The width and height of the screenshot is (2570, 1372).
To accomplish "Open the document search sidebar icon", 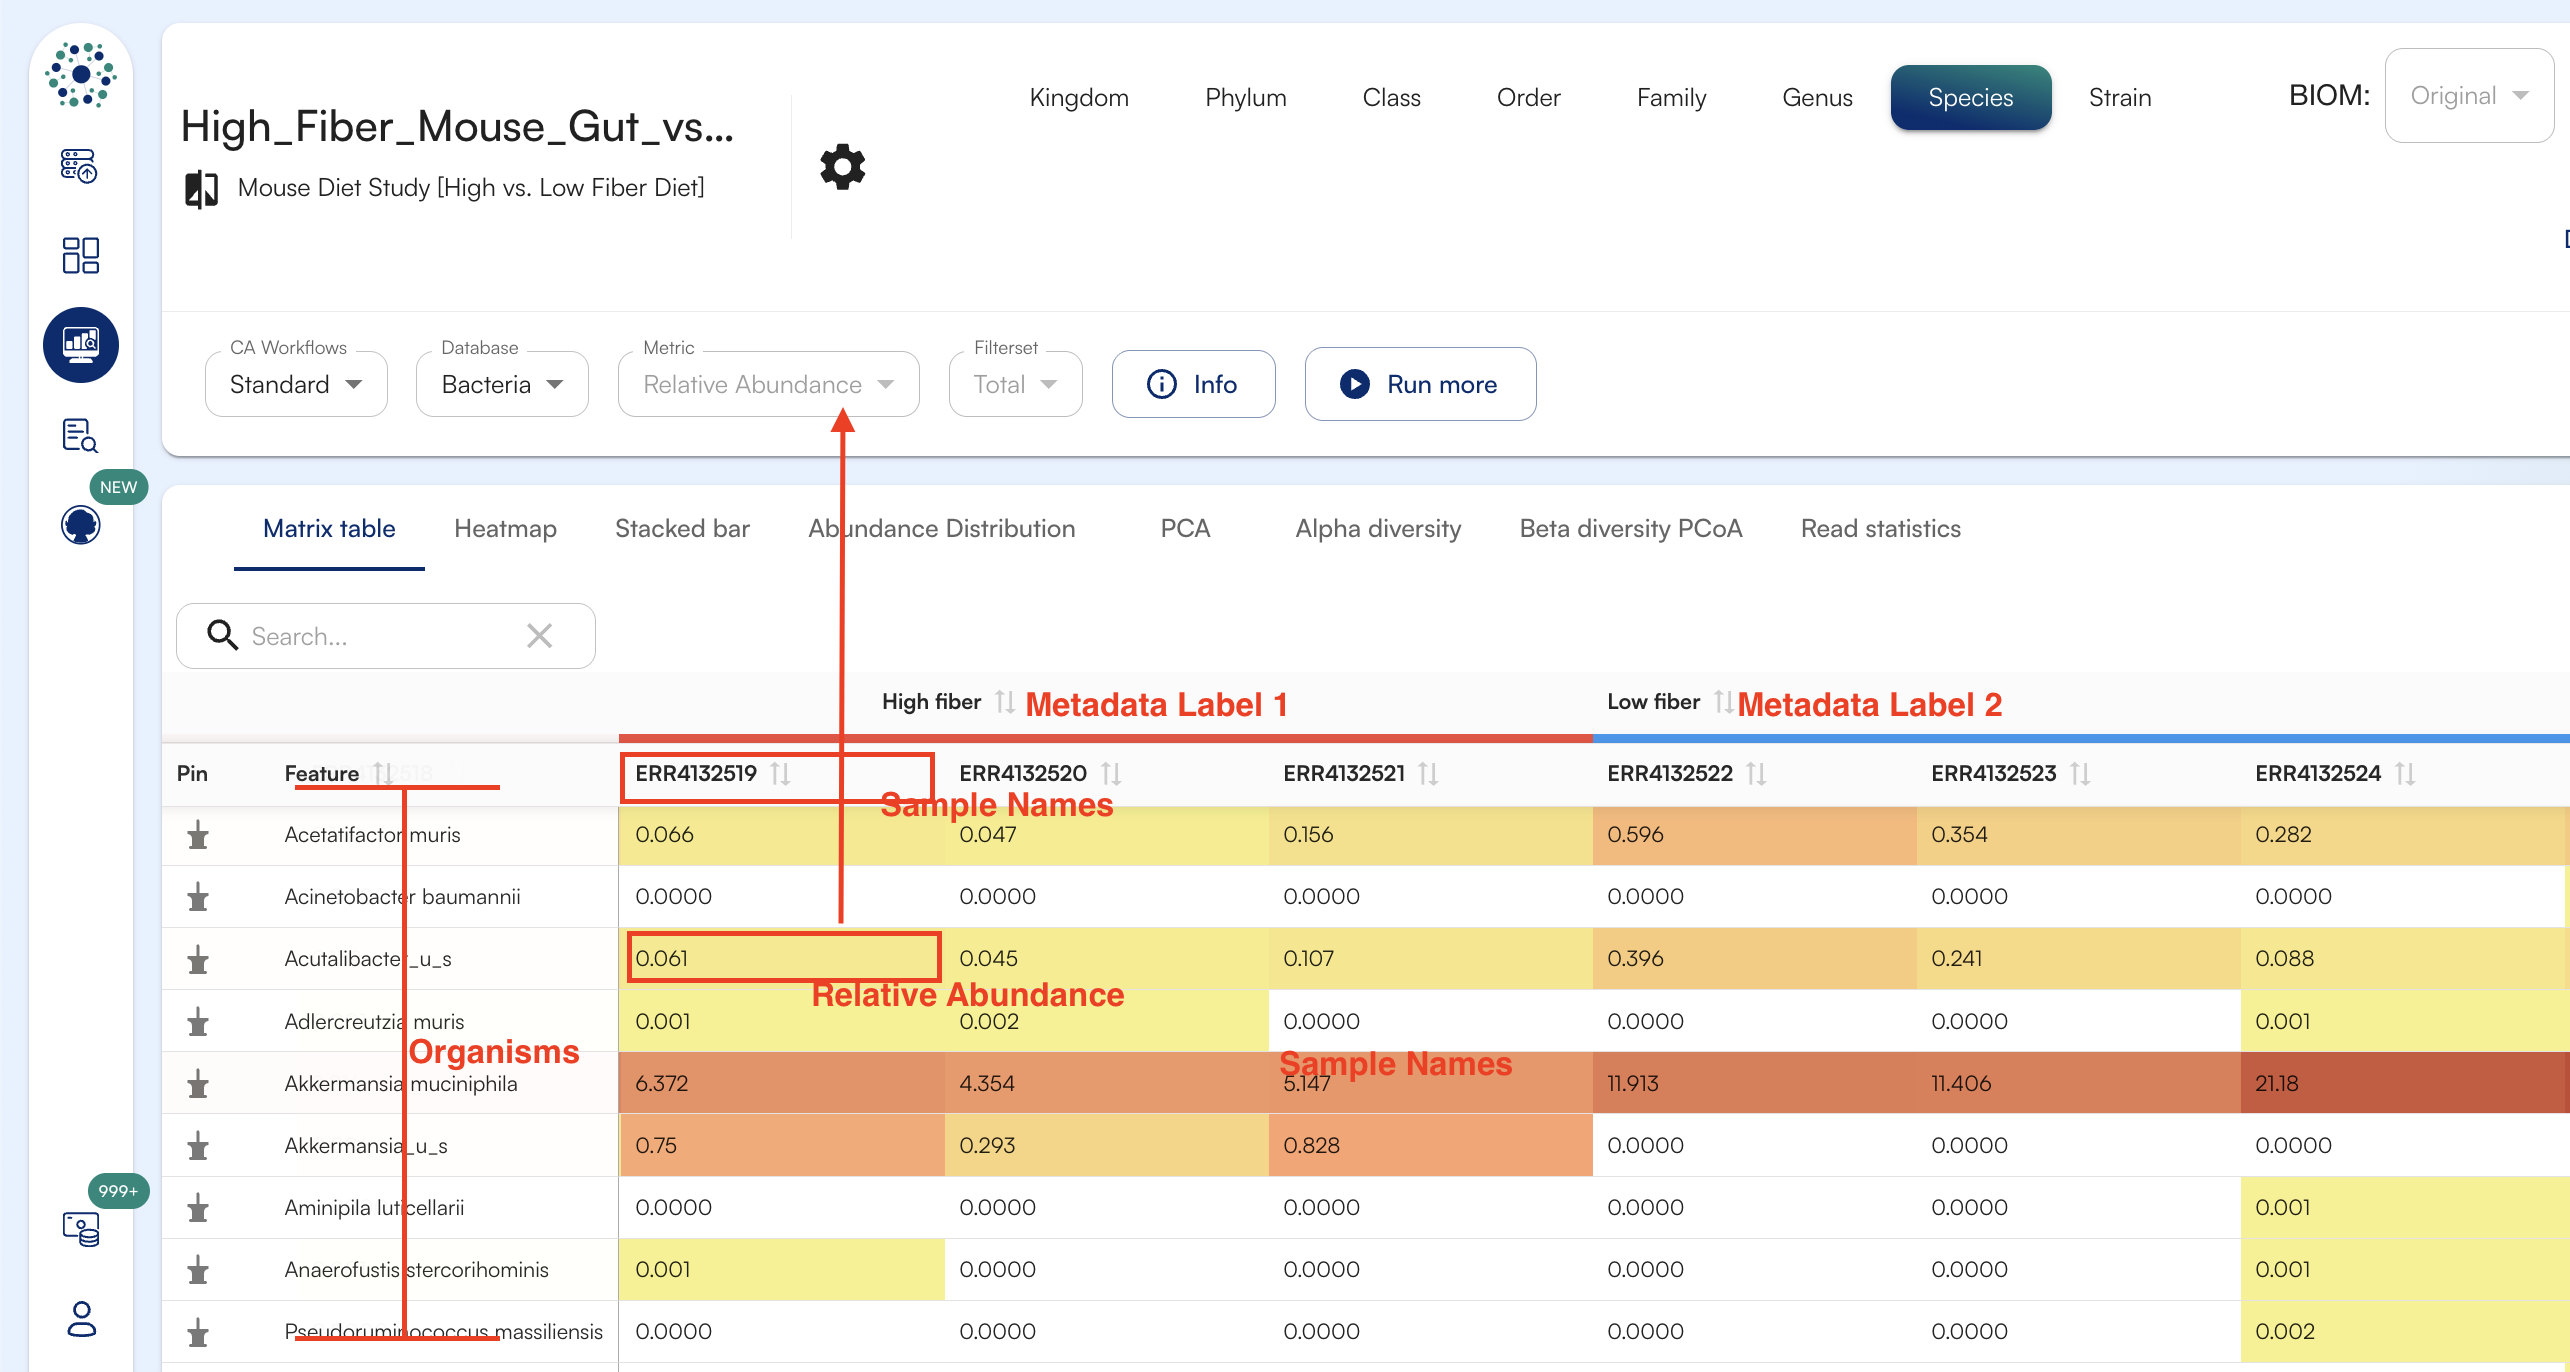I will (80, 435).
